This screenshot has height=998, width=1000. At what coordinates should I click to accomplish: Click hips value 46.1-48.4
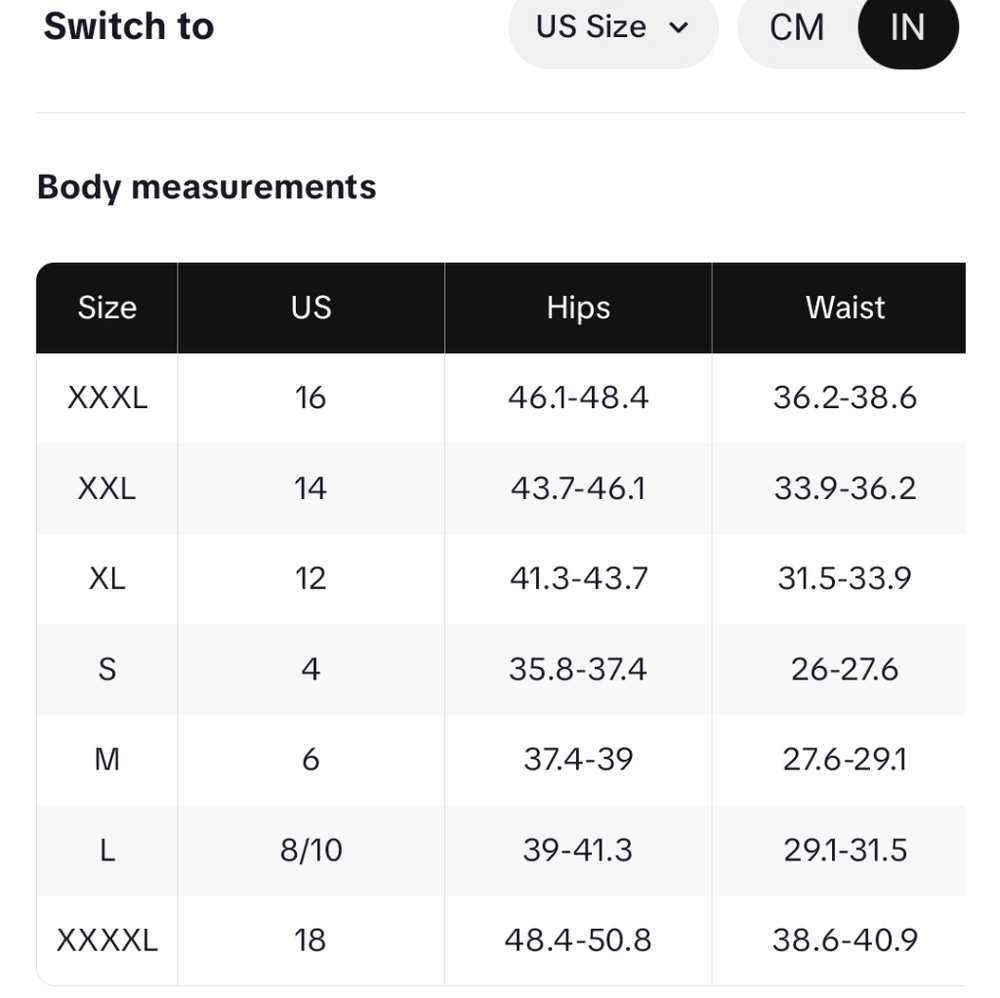[578, 398]
